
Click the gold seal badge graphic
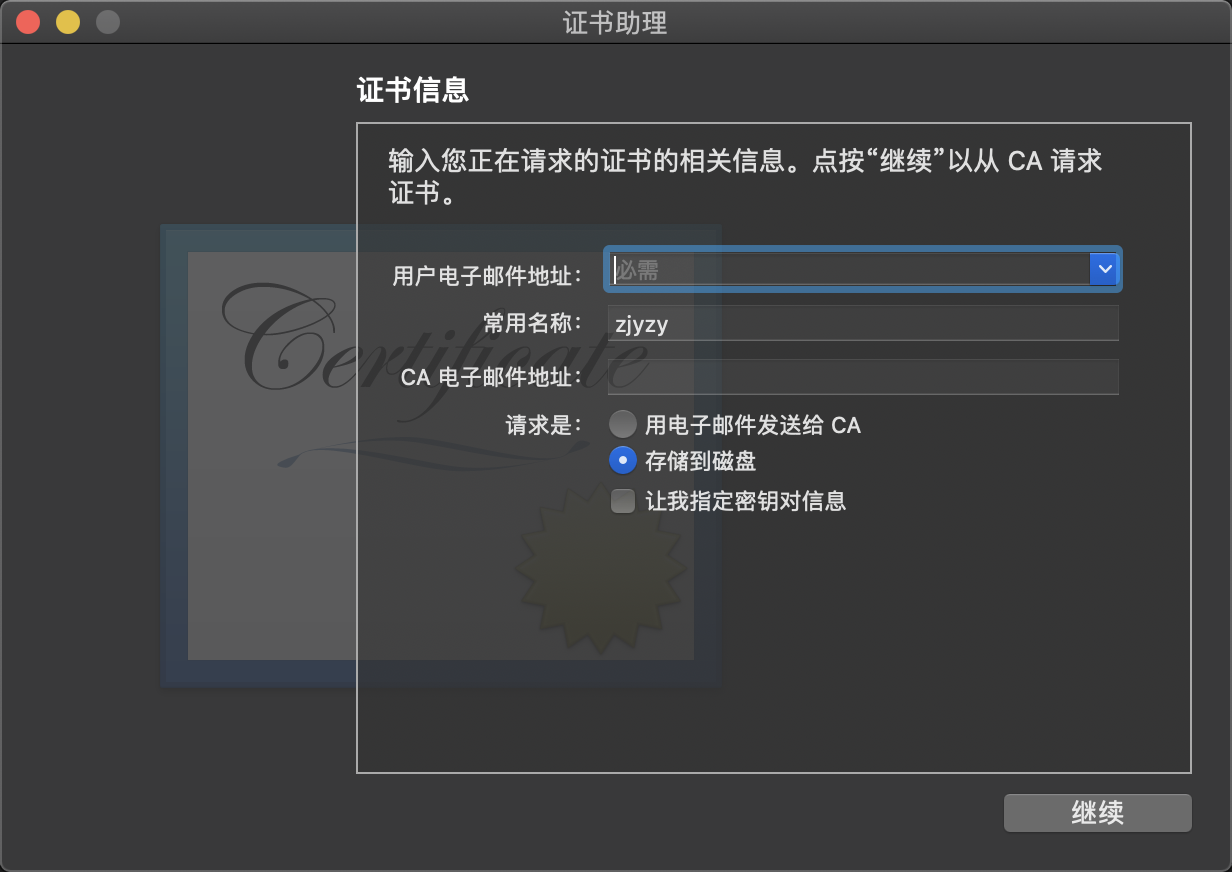(x=600, y=566)
